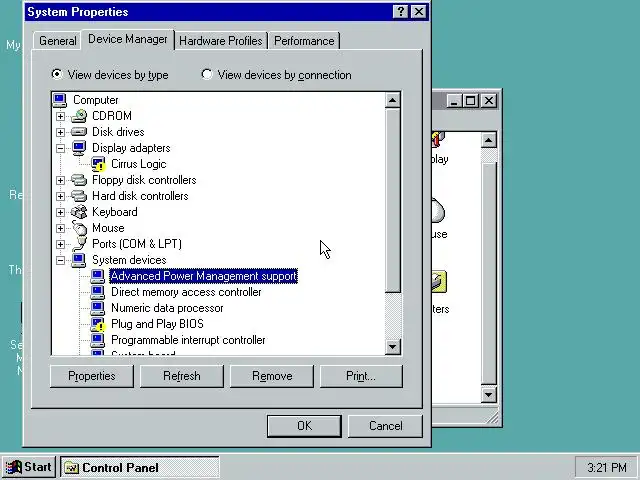This screenshot has height=480, width=640.
Task: Click the Remove button
Action: tap(272, 376)
